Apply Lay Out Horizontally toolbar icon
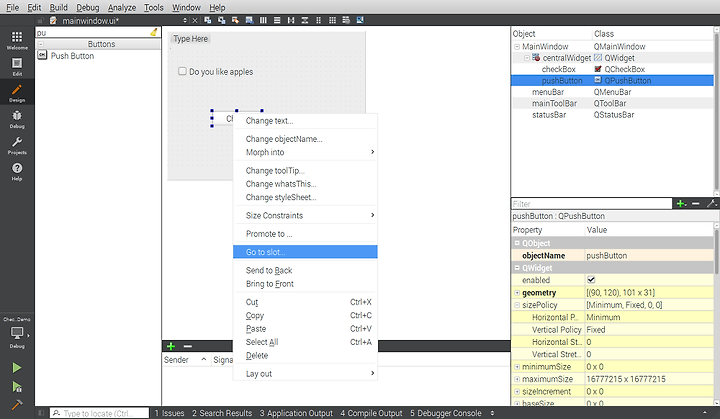Screen dimensions: 720x419 (x=263, y=20)
